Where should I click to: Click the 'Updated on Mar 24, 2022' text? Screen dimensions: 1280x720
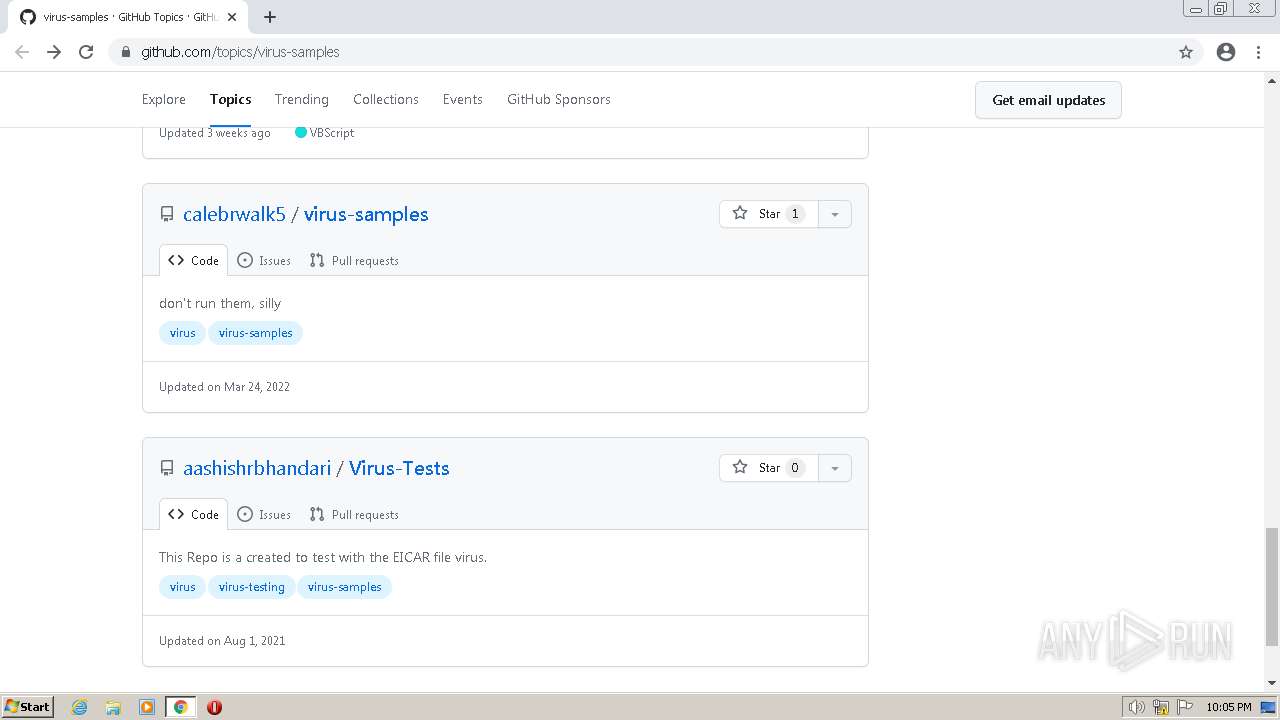224,387
